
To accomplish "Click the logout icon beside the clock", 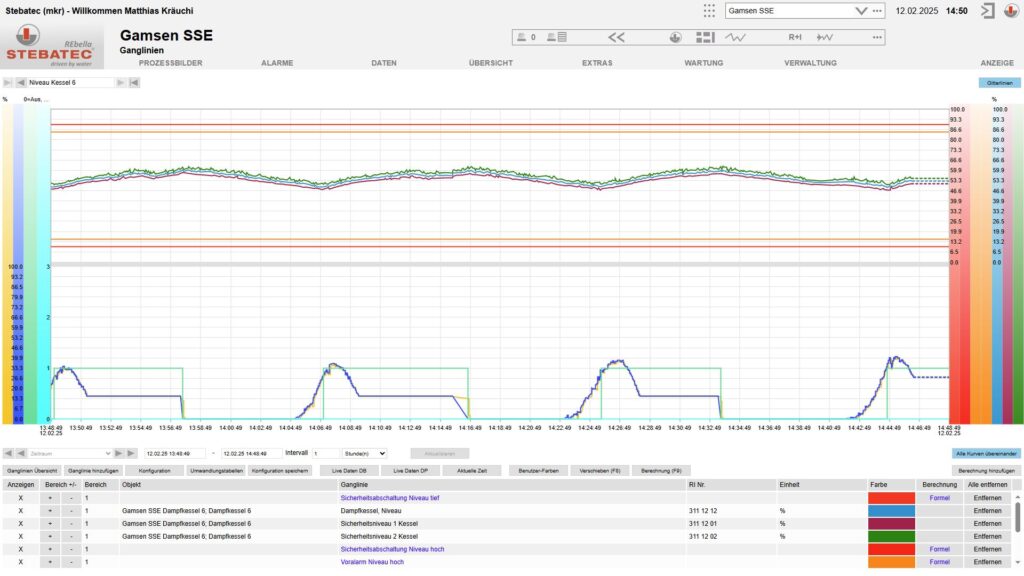I will (987, 11).
